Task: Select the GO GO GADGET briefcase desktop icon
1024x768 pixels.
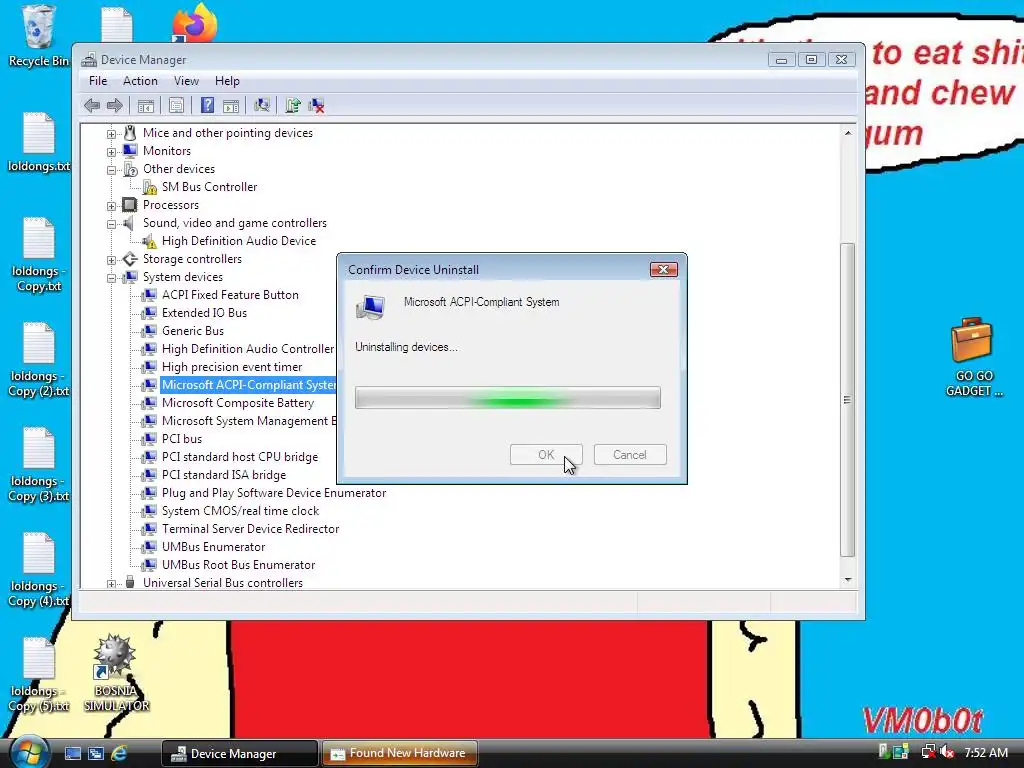Action: point(973,357)
